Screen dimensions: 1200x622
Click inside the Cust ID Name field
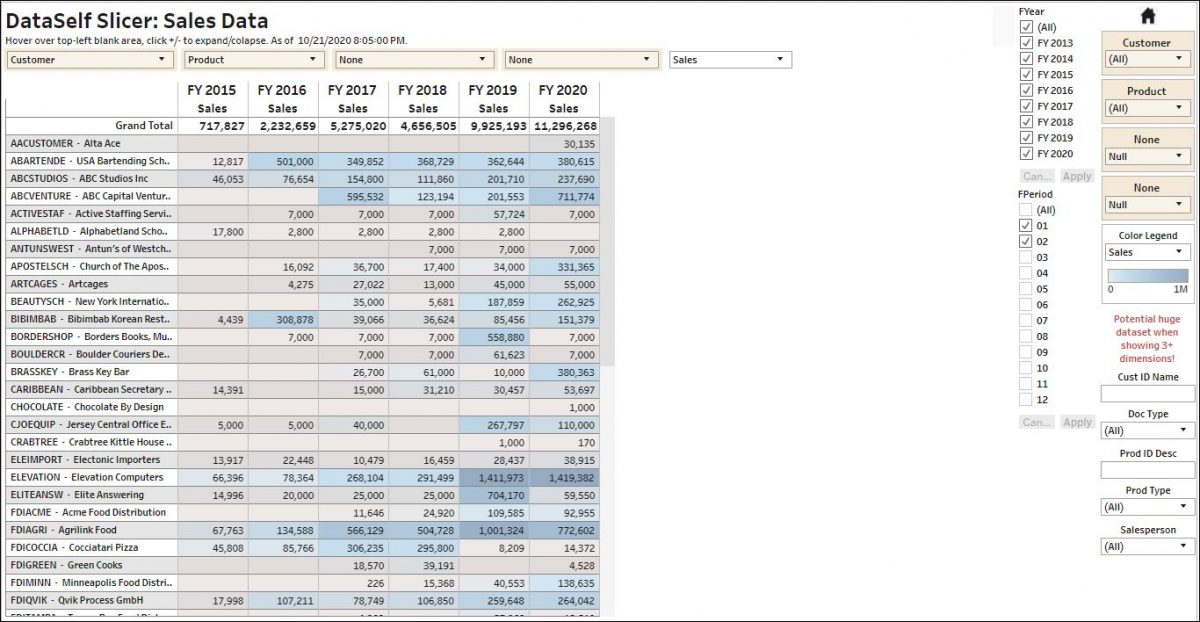pyautogui.click(x=1146, y=393)
